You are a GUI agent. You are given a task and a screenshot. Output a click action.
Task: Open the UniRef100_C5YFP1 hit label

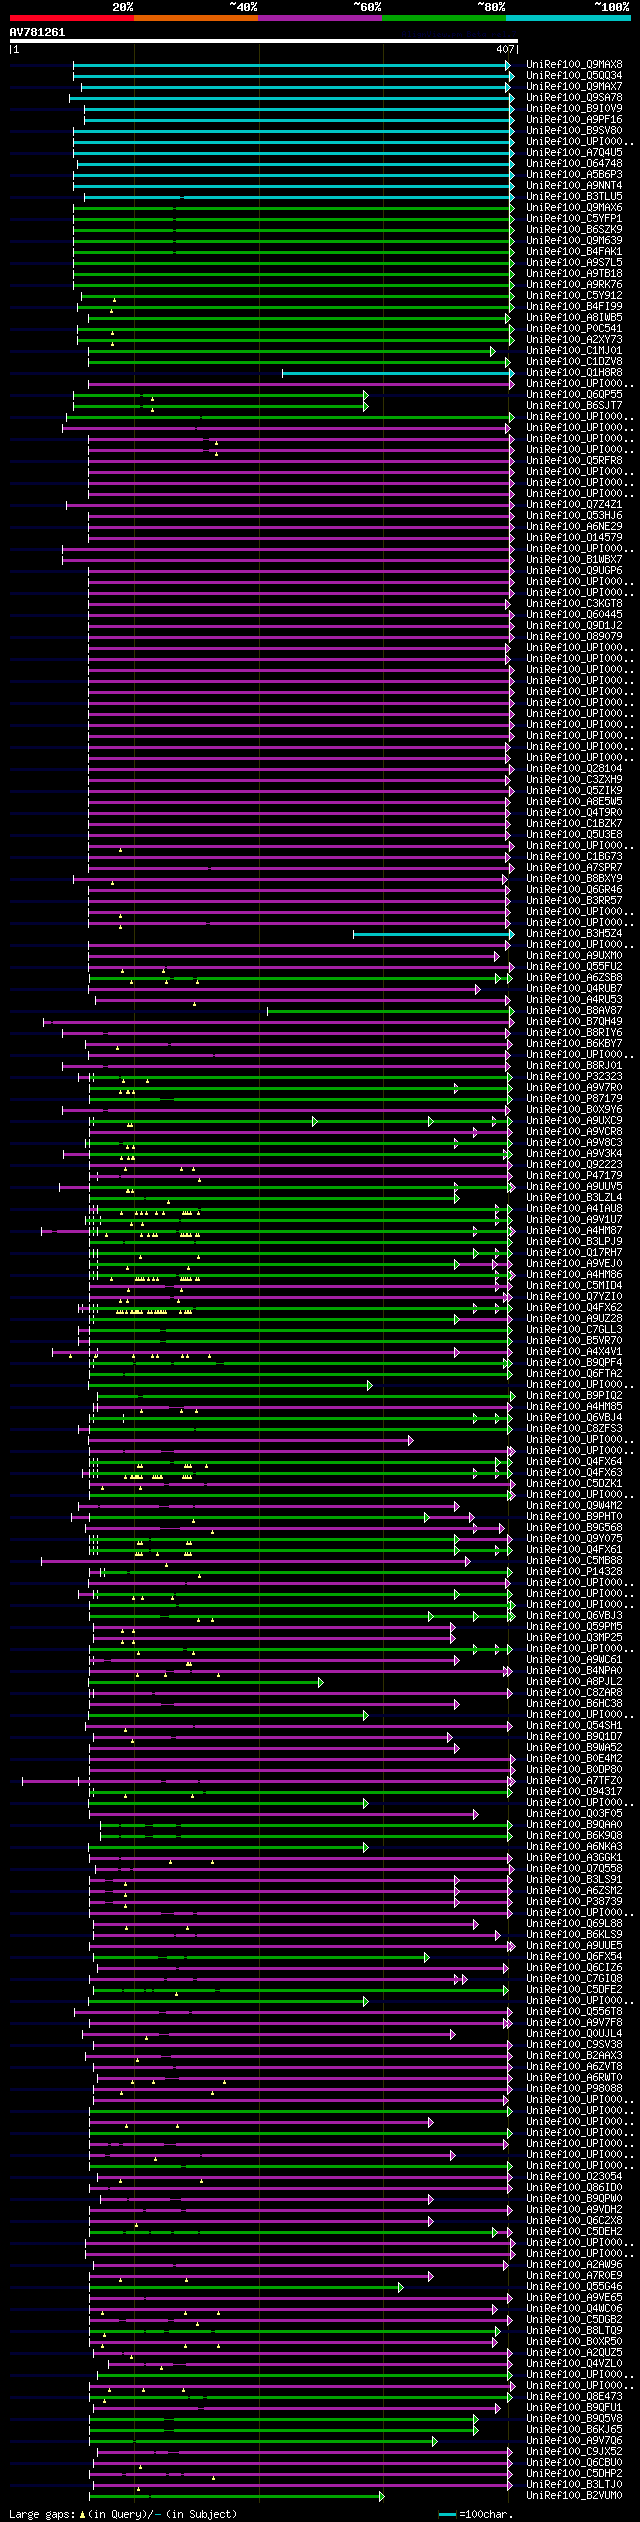click(x=574, y=219)
